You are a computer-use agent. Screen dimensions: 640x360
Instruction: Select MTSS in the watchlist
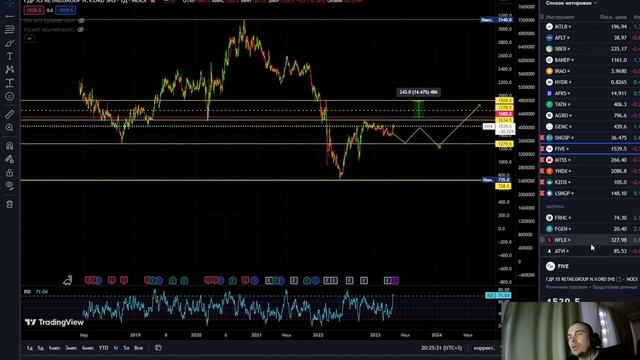(590, 160)
